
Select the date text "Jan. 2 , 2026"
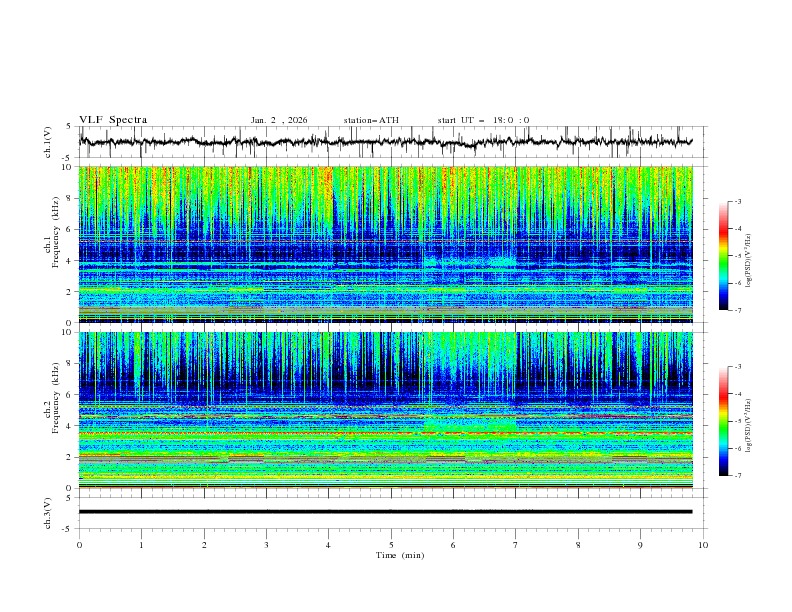[279, 120]
